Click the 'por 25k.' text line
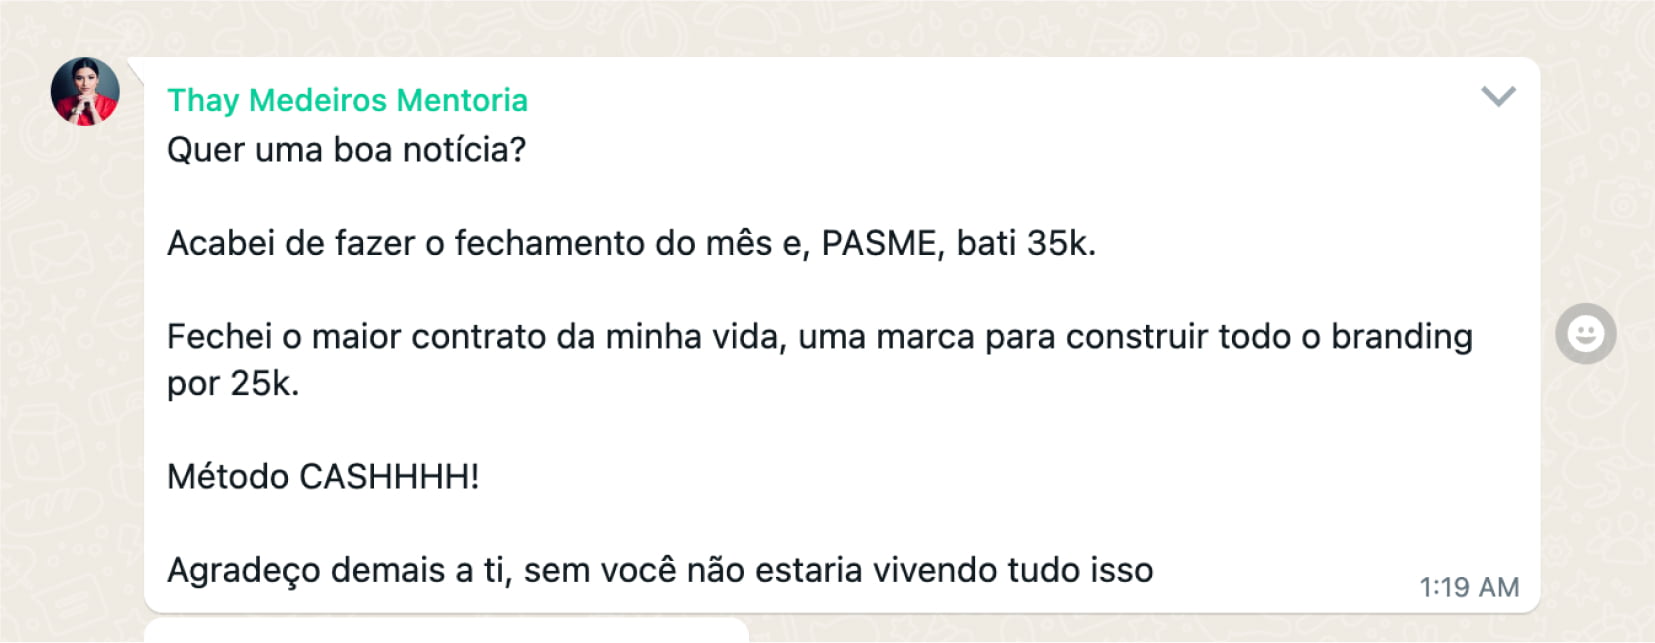1655x643 pixels. click(233, 383)
